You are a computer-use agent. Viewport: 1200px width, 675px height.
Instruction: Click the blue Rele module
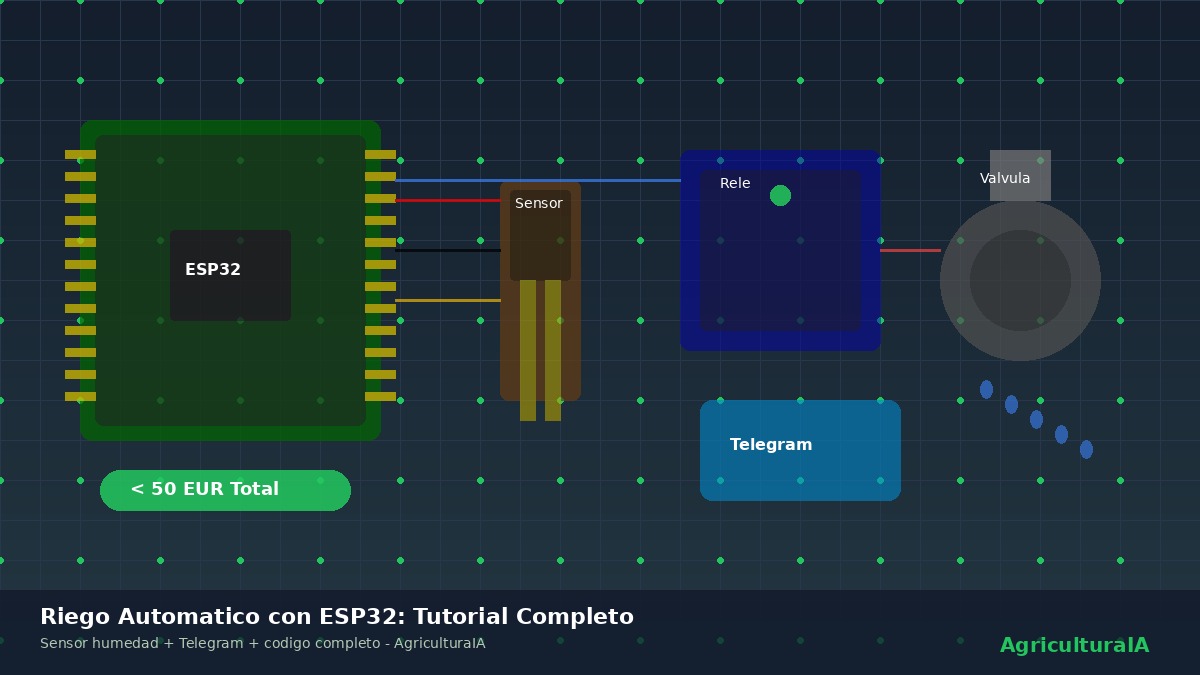(x=780, y=250)
